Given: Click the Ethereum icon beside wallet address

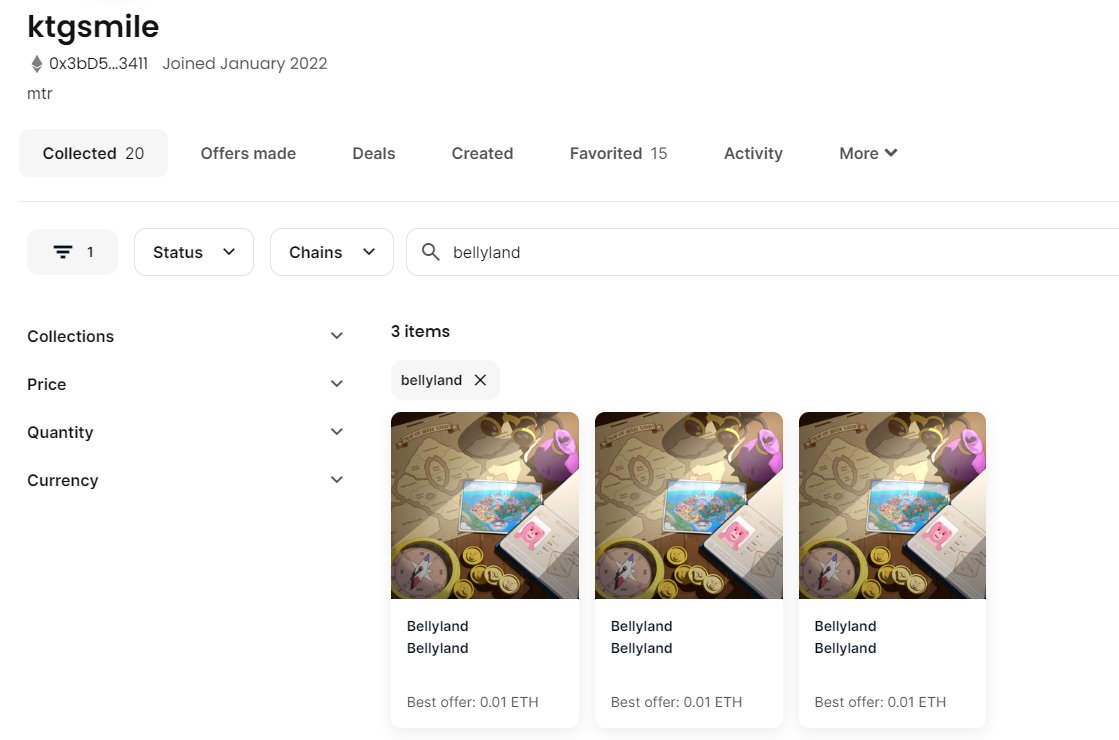Looking at the screenshot, I should [x=36, y=64].
